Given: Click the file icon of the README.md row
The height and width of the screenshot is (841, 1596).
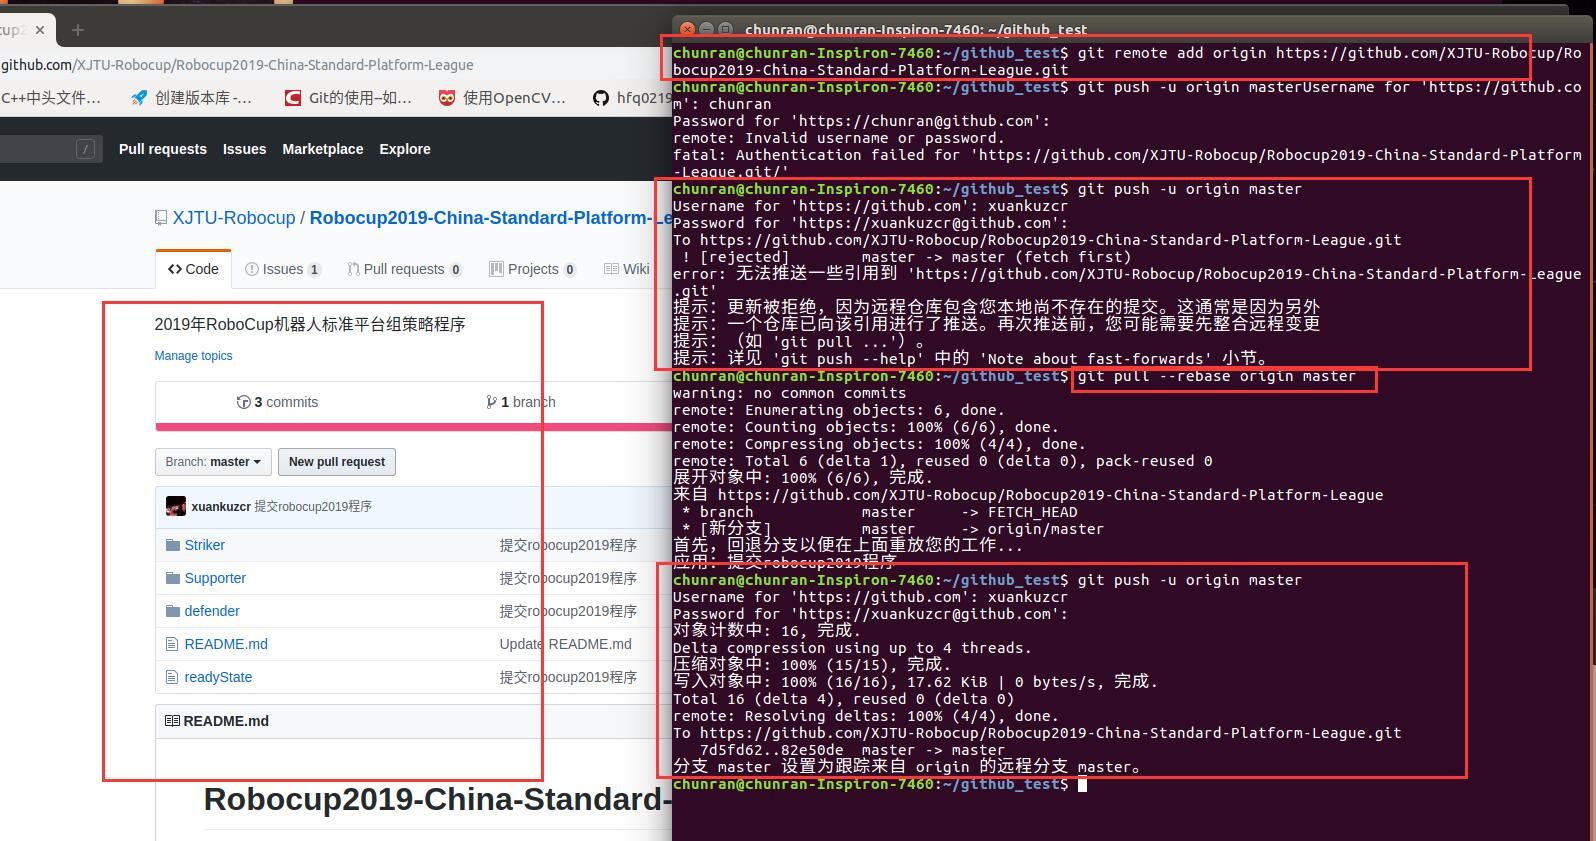Looking at the screenshot, I should coord(172,644).
